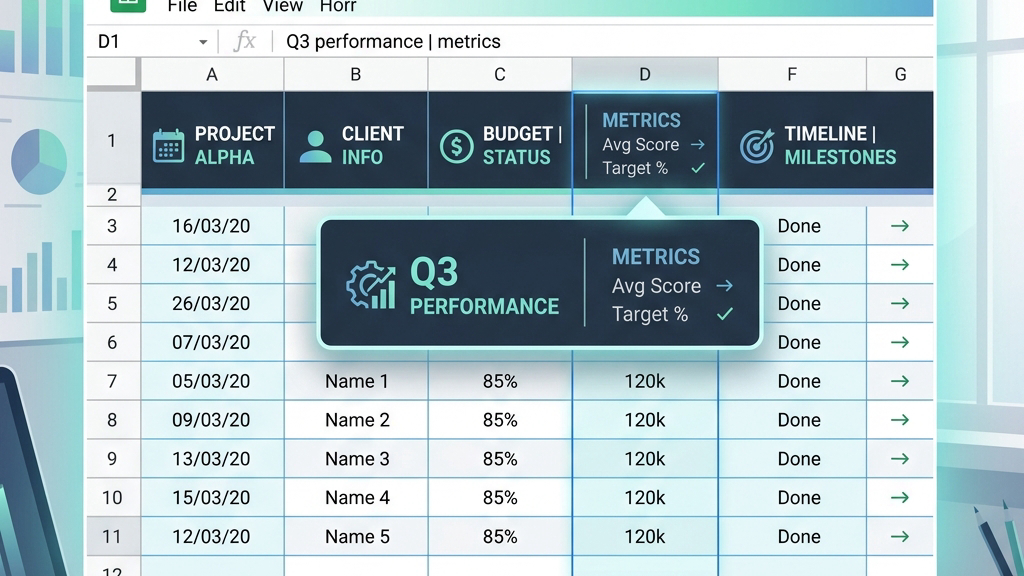
Task: Open the D1 name box dropdown arrow
Action: click(x=203, y=42)
